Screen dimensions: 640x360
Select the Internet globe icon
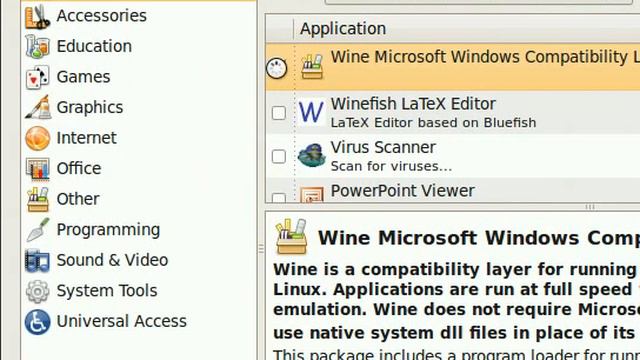38,138
